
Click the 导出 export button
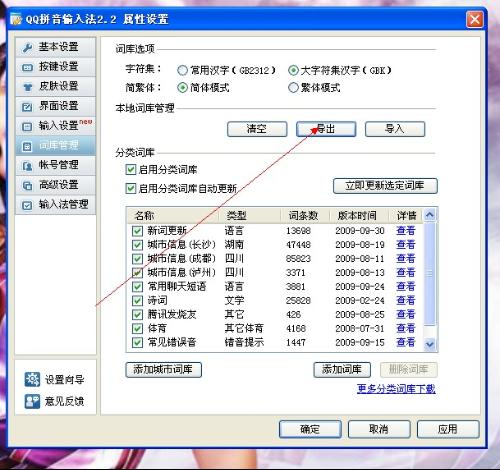pos(326,129)
